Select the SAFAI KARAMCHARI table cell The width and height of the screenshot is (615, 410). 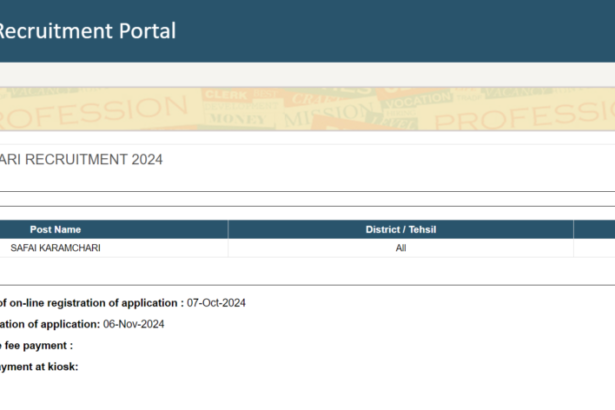point(55,248)
